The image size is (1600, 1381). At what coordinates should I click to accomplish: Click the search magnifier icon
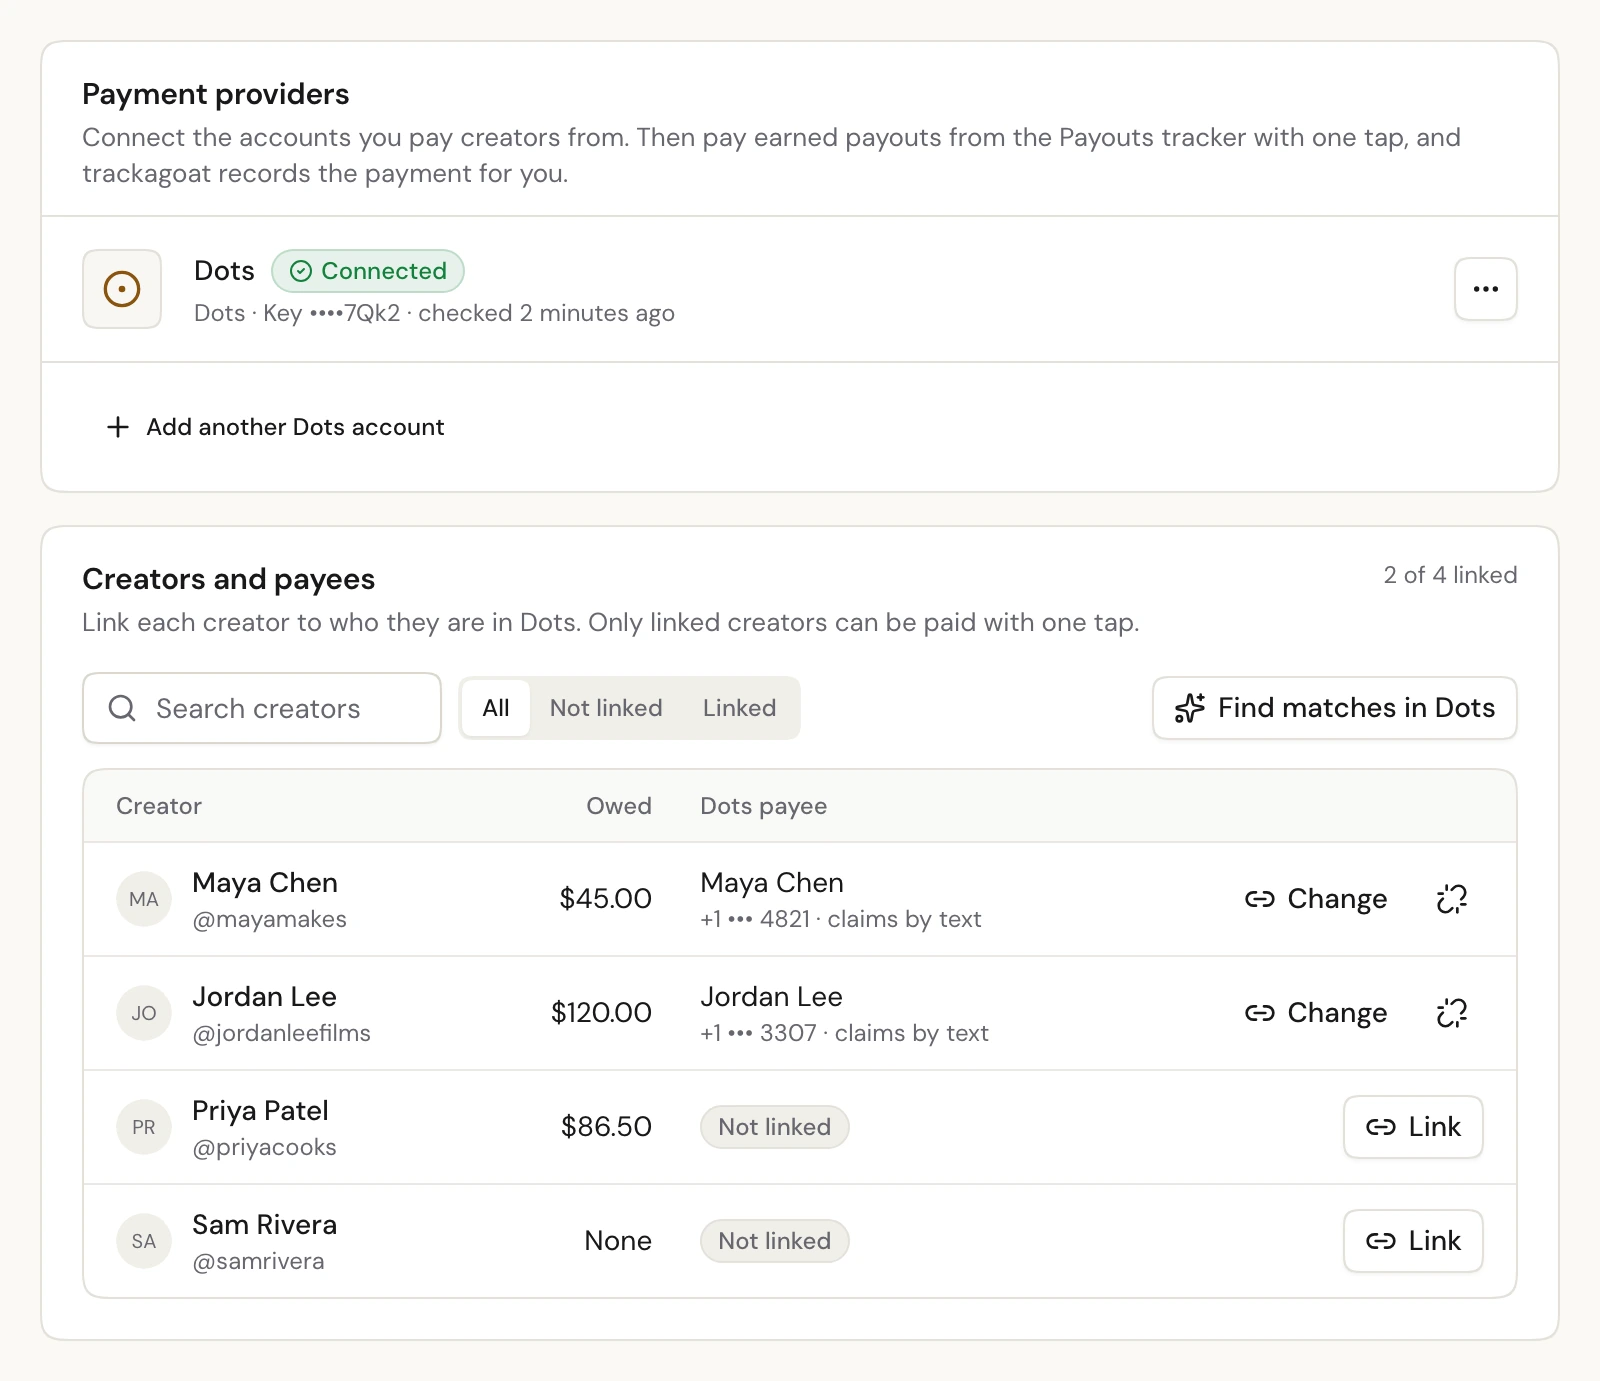pos(122,708)
